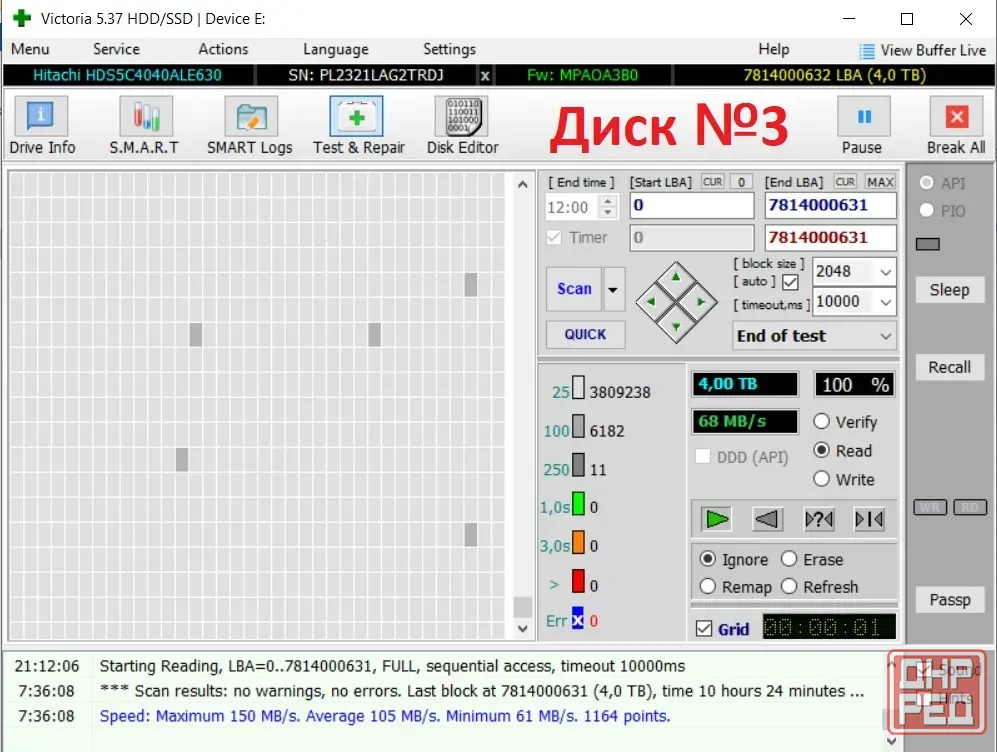Click the Start LBA input field
This screenshot has width=997, height=752.
692,205
